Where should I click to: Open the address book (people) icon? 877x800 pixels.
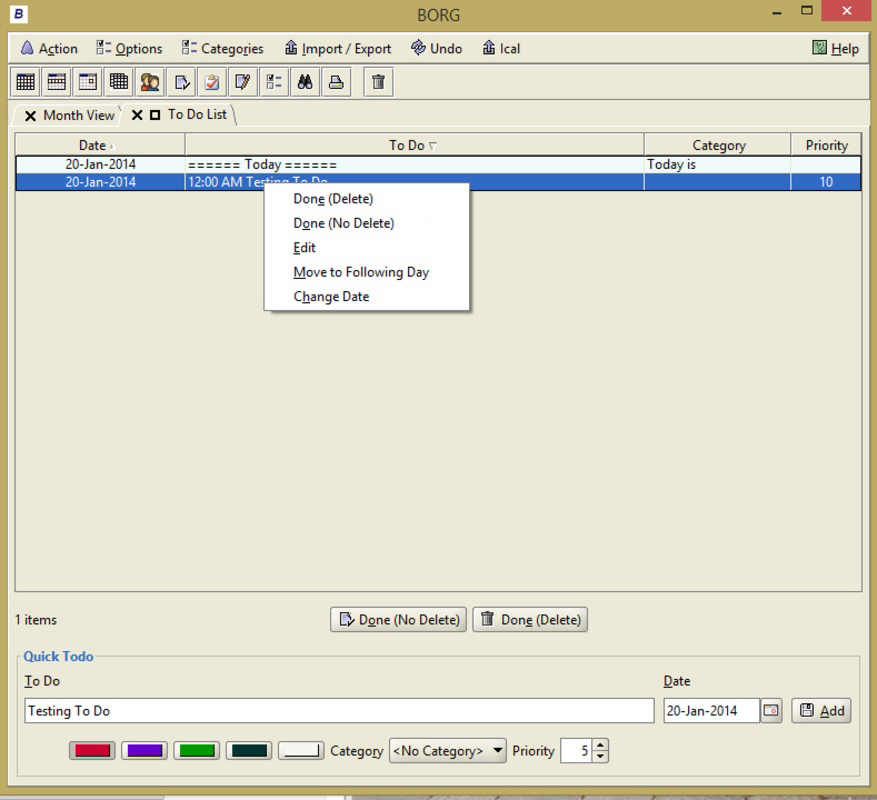click(x=150, y=82)
